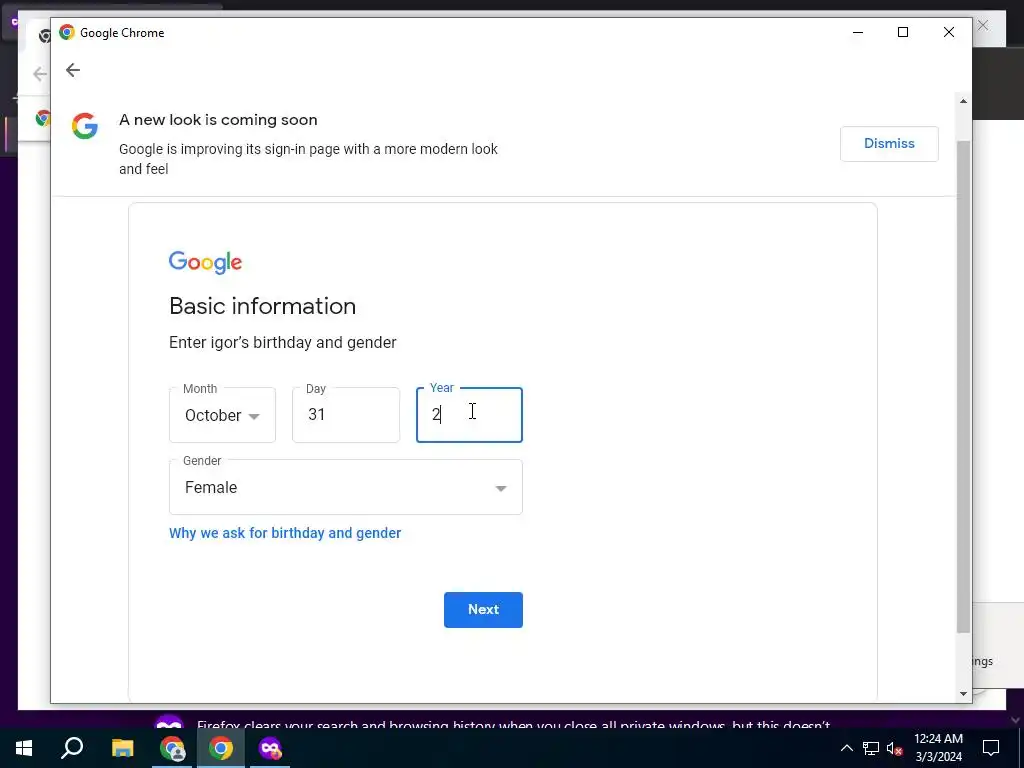Go back using the arrow in Chrome window
The width and height of the screenshot is (1024, 768).
point(72,71)
